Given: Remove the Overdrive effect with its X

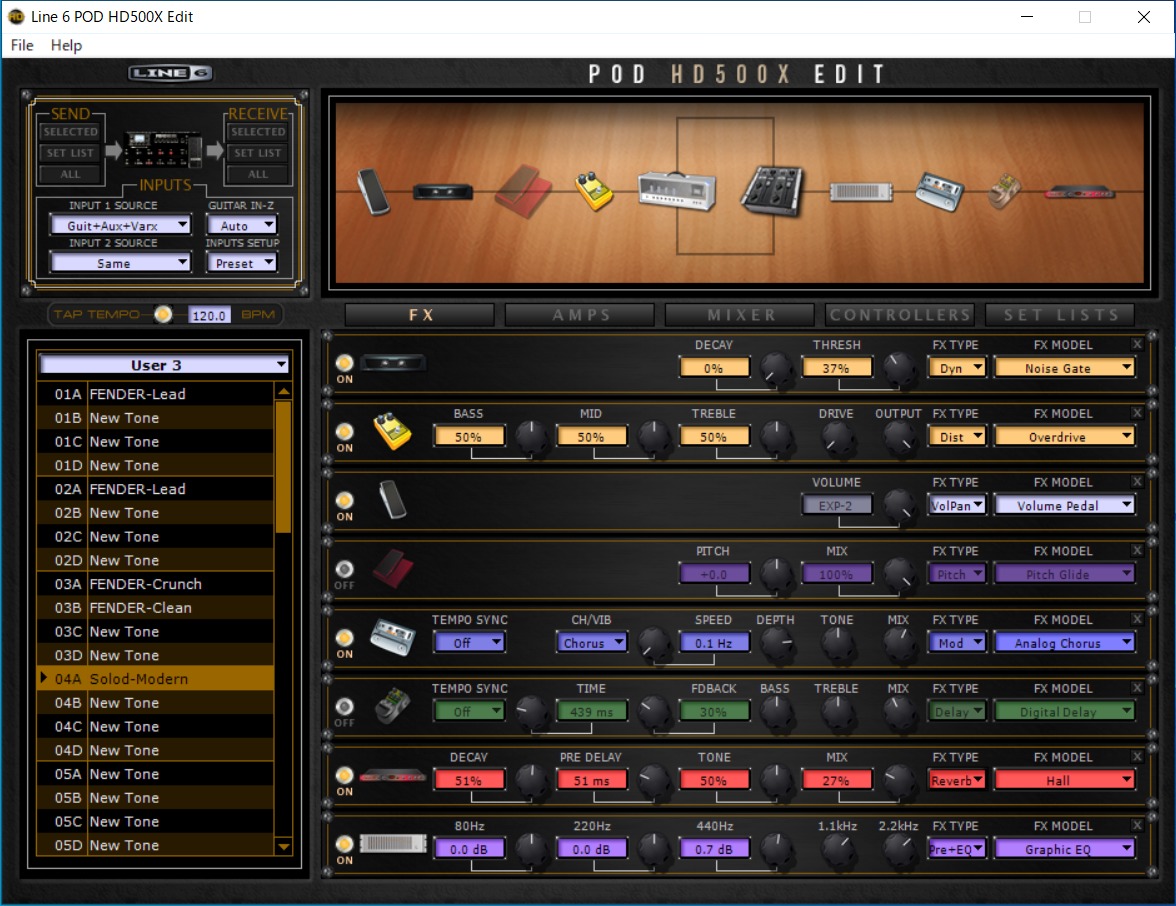Looking at the screenshot, I should (1138, 412).
